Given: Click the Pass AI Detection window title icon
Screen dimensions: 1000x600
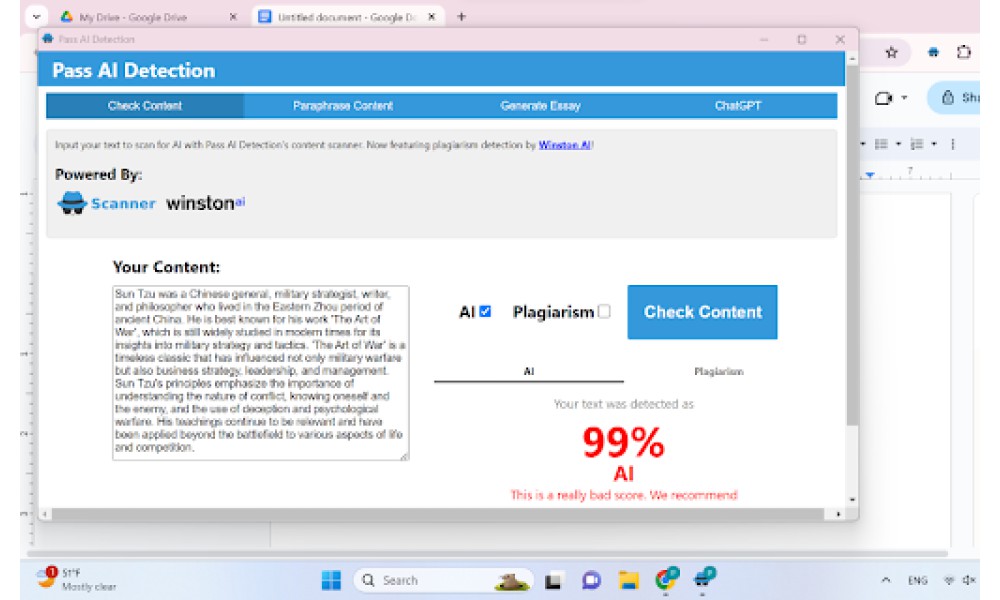Looking at the screenshot, I should pos(48,39).
